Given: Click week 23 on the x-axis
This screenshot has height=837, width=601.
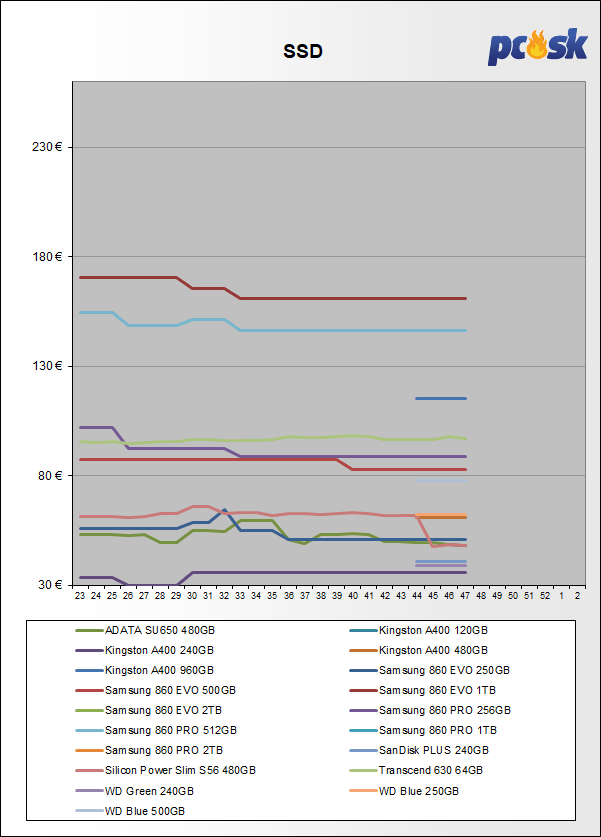Looking at the screenshot, I should 80,595.
